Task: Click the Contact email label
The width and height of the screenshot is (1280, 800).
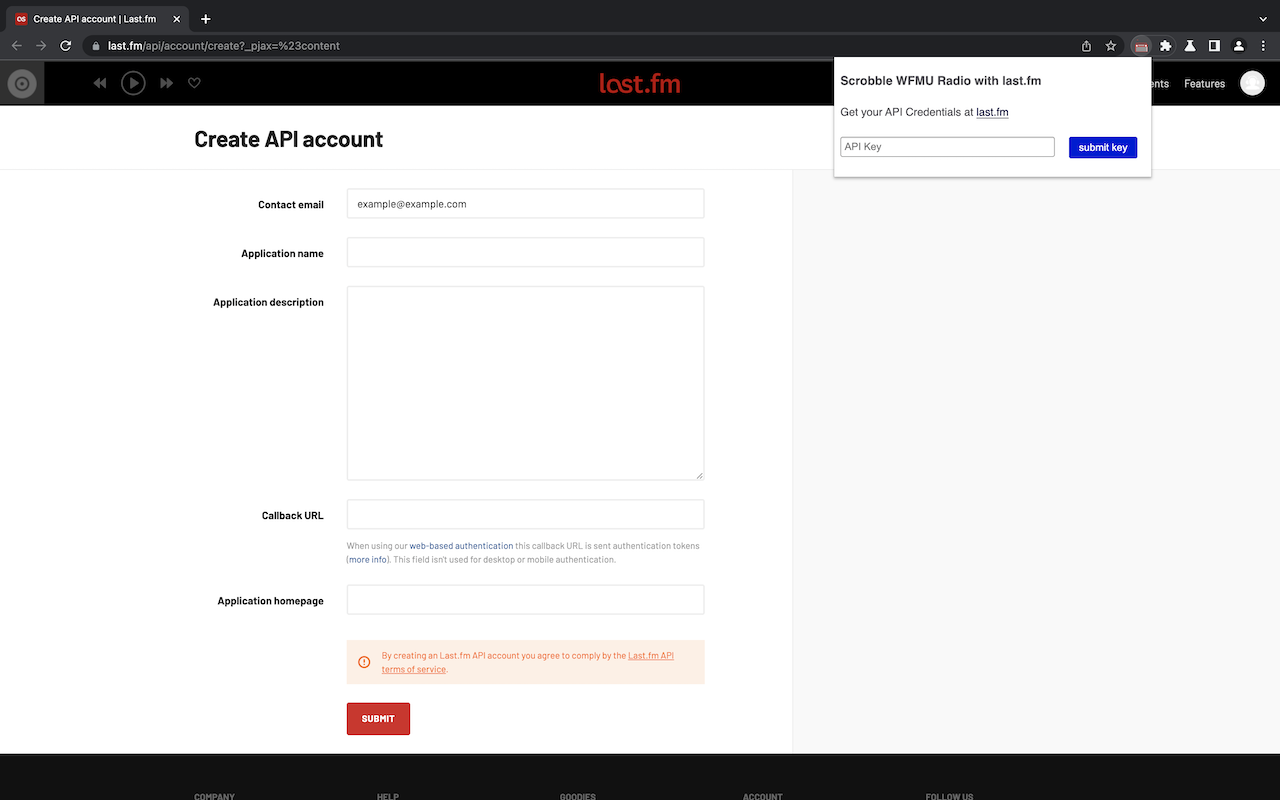Action: point(291,205)
